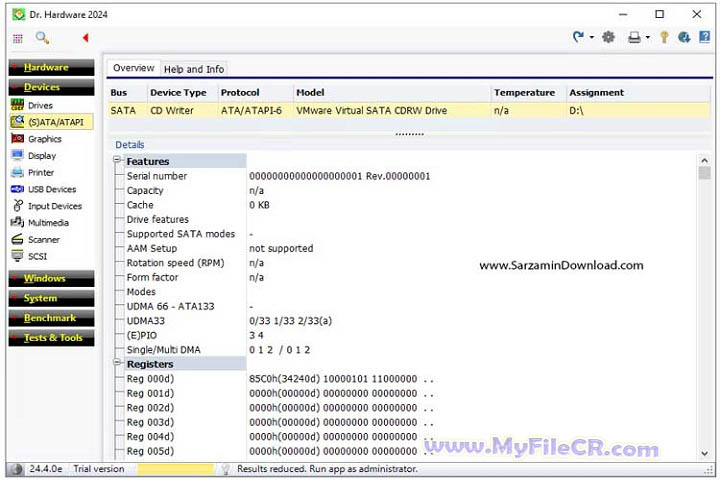Click the status bar lightbulb hint icon
Viewport: 720px width, 480px height.
[x=225, y=469]
